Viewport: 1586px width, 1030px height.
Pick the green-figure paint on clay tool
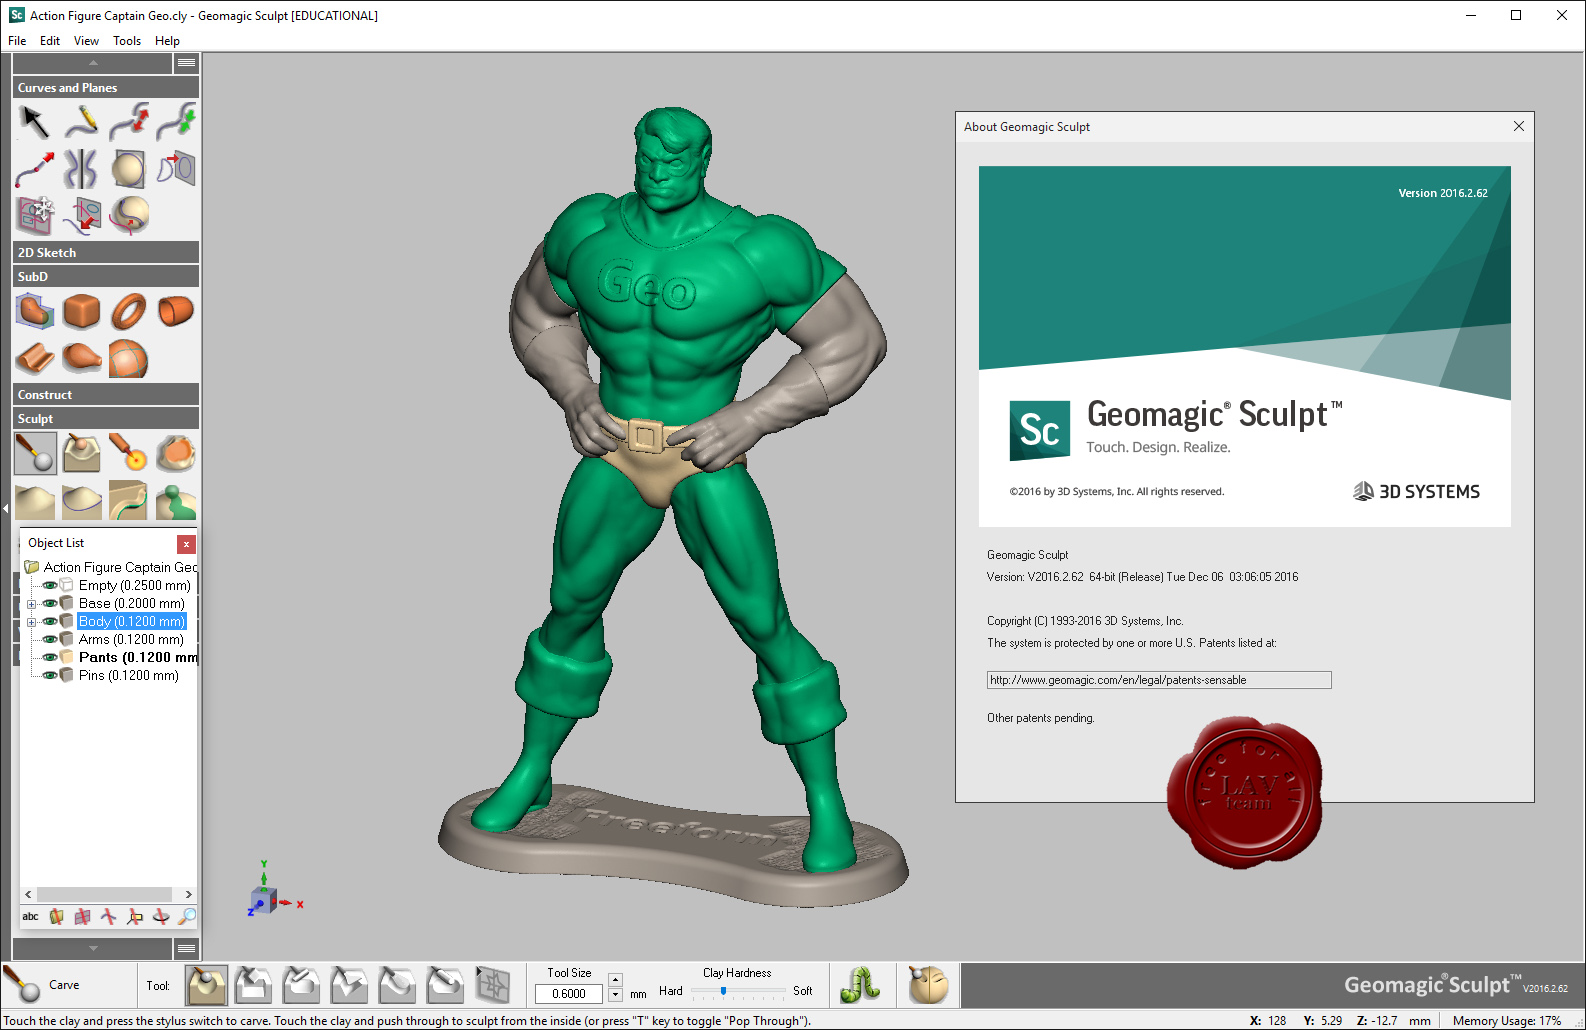176,500
